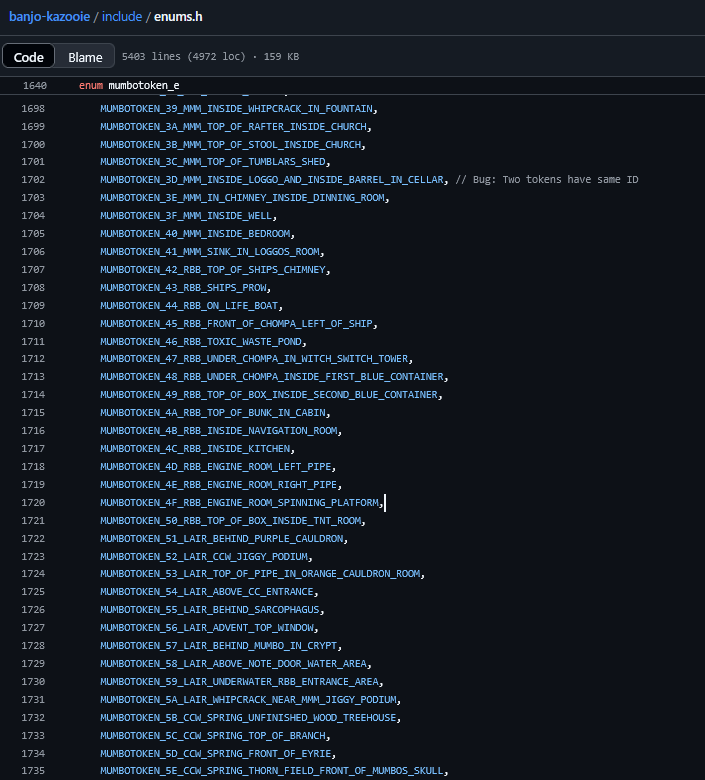
Task: Click MUMBOTOKEN_4C_RBB_INSIDE_KITCHEN
Action: (x=195, y=449)
